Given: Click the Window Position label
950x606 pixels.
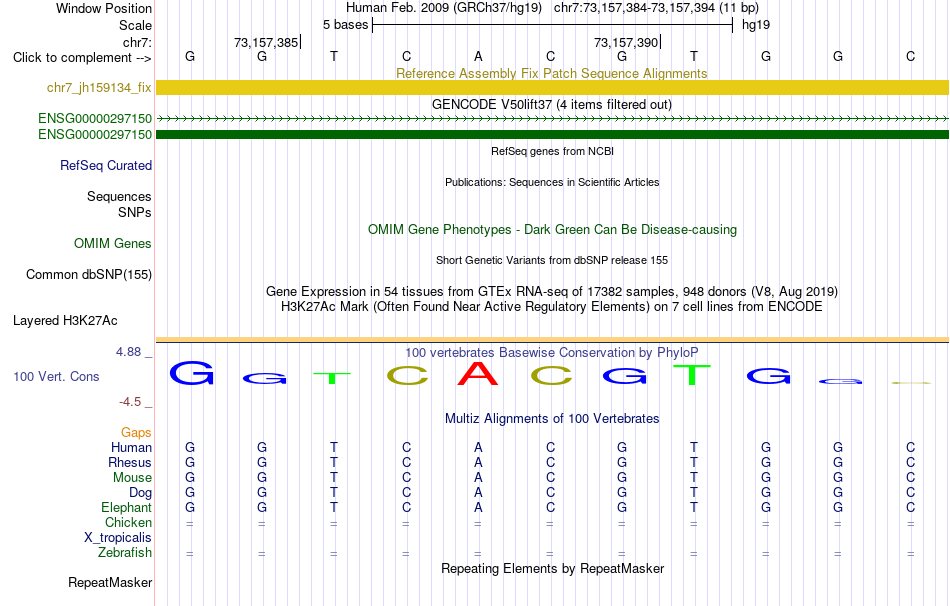Looking at the screenshot, I should [104, 8].
